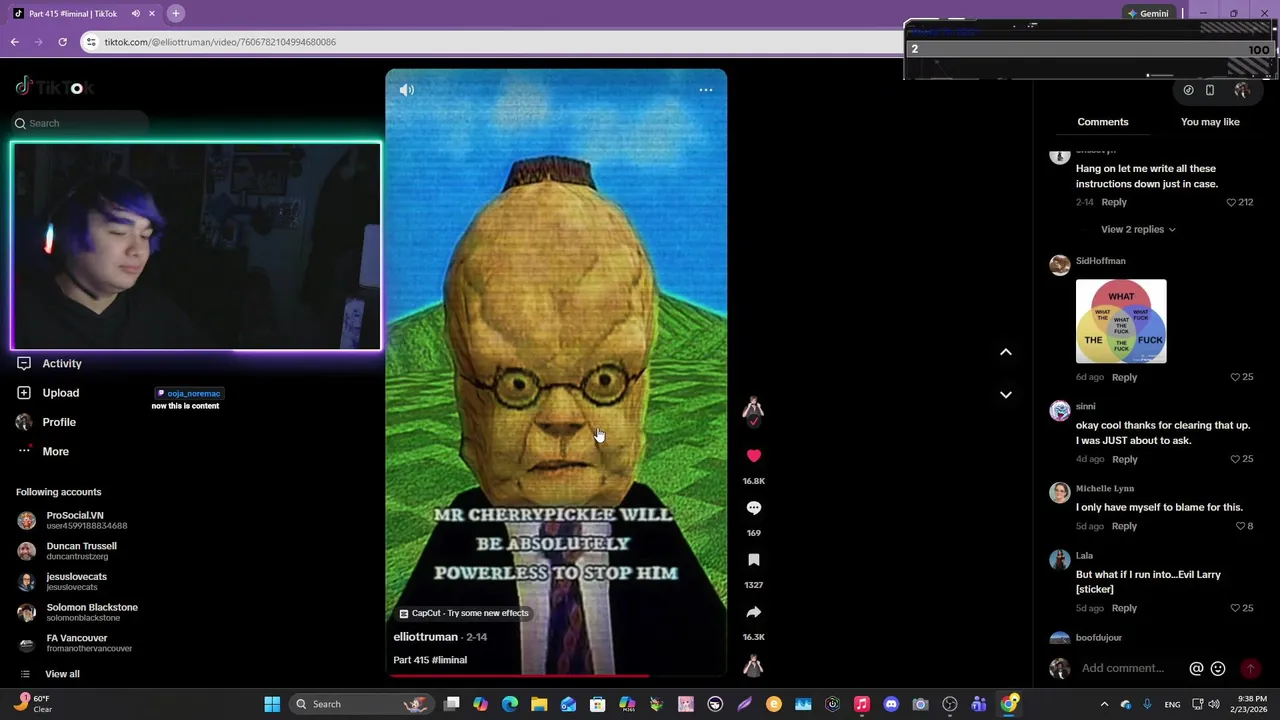1280x720 pixels.
Task: Show hidden icons in the system tray
Action: pos(1104,704)
